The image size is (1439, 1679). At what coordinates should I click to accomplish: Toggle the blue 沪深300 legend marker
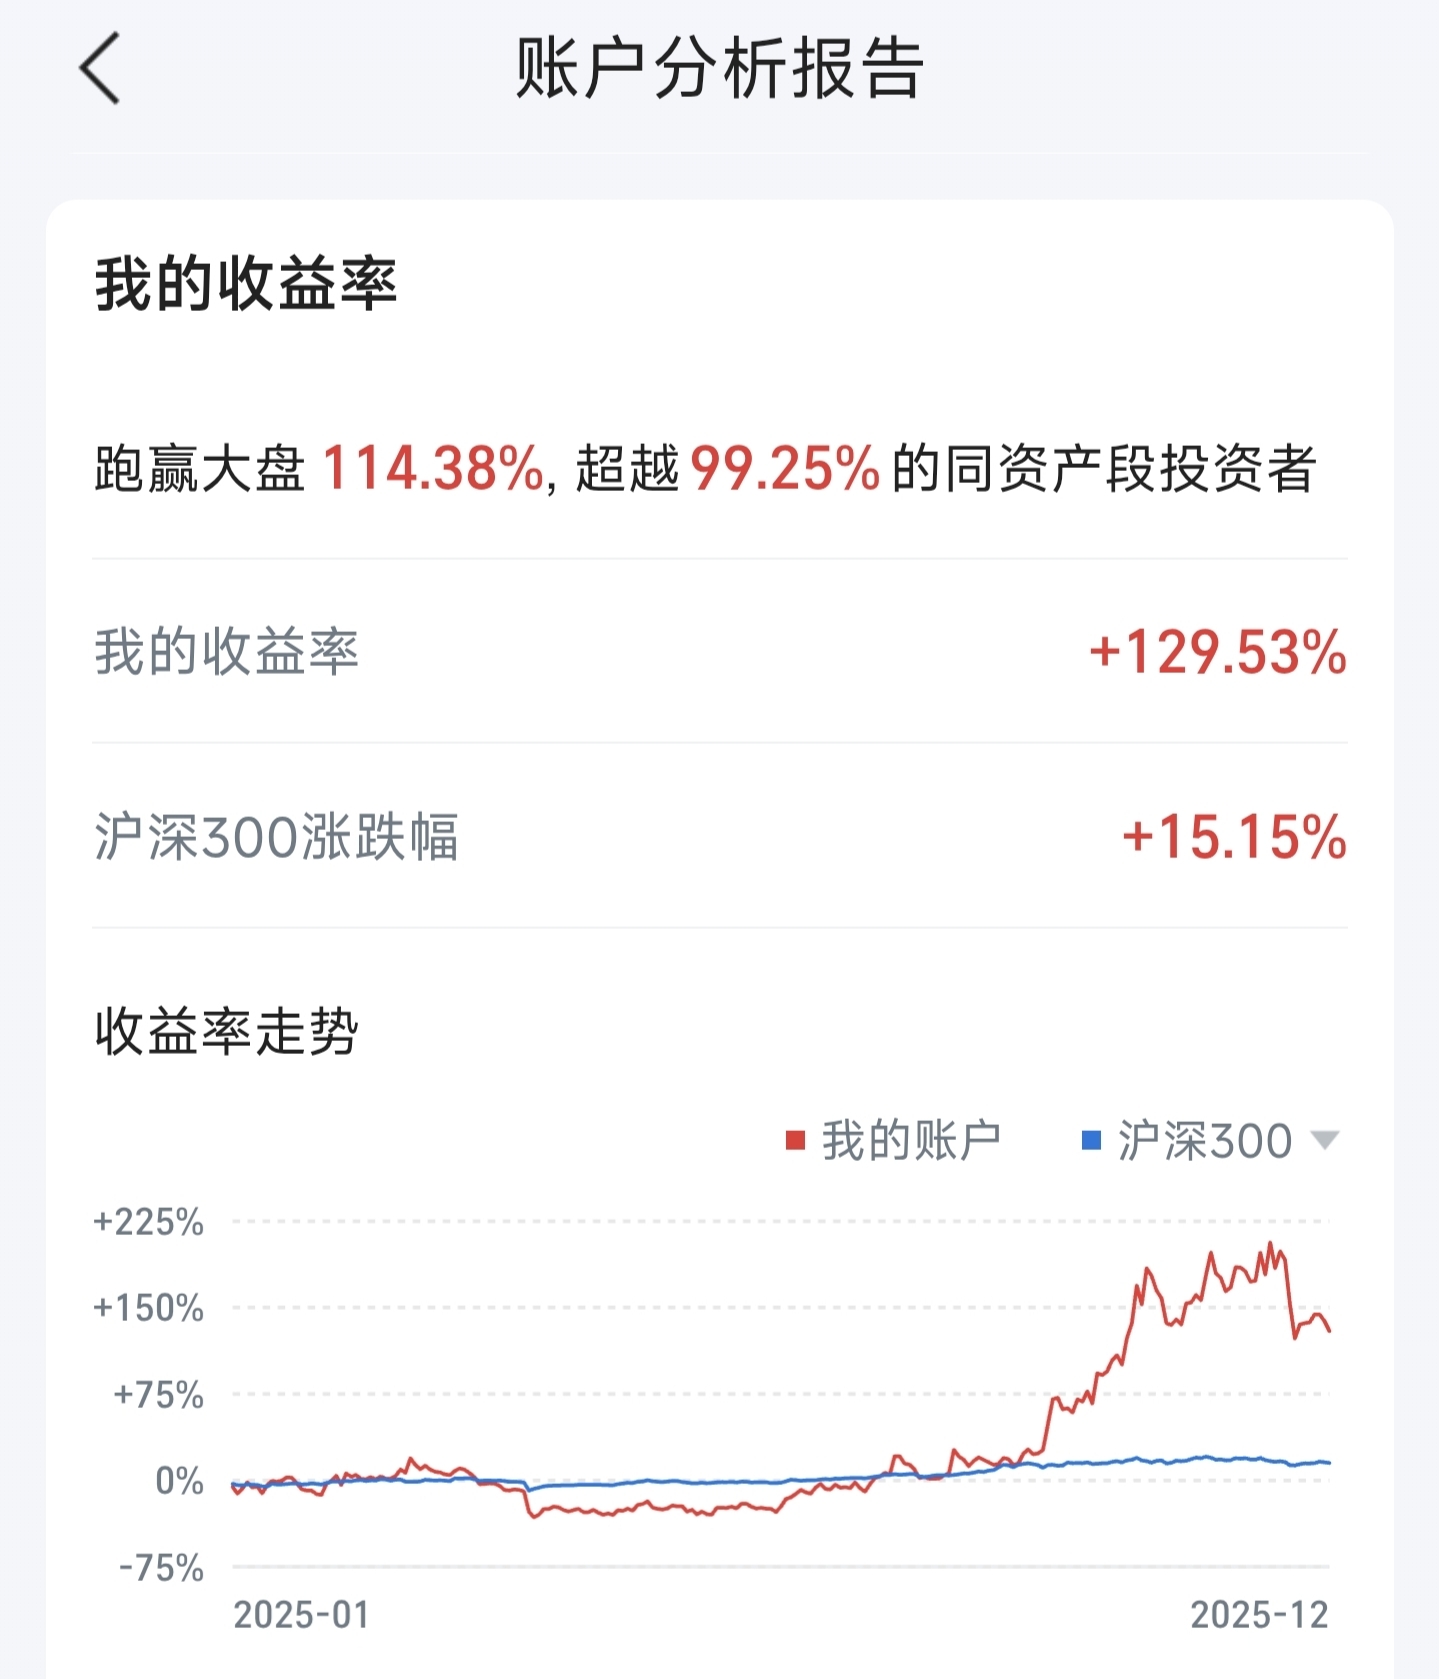tap(1092, 1141)
